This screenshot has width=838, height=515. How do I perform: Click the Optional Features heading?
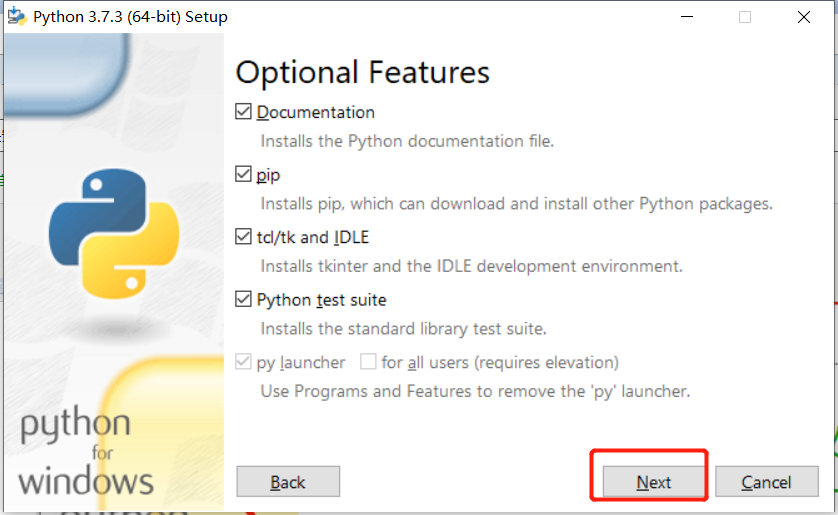(x=362, y=73)
